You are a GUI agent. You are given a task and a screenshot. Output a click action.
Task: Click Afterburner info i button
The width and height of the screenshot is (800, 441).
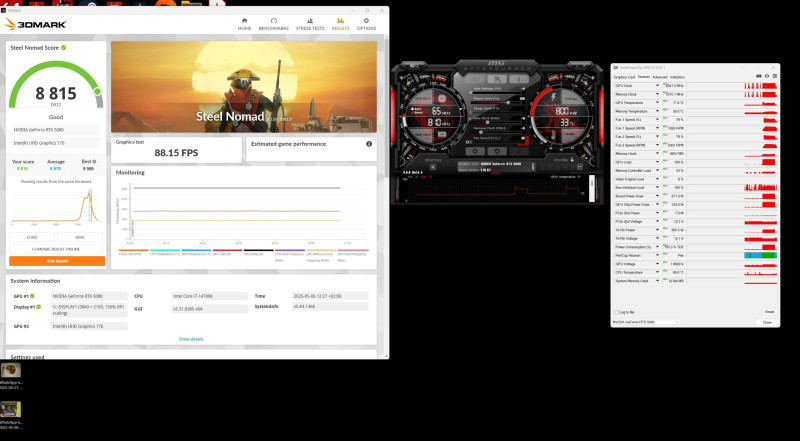(519, 79)
